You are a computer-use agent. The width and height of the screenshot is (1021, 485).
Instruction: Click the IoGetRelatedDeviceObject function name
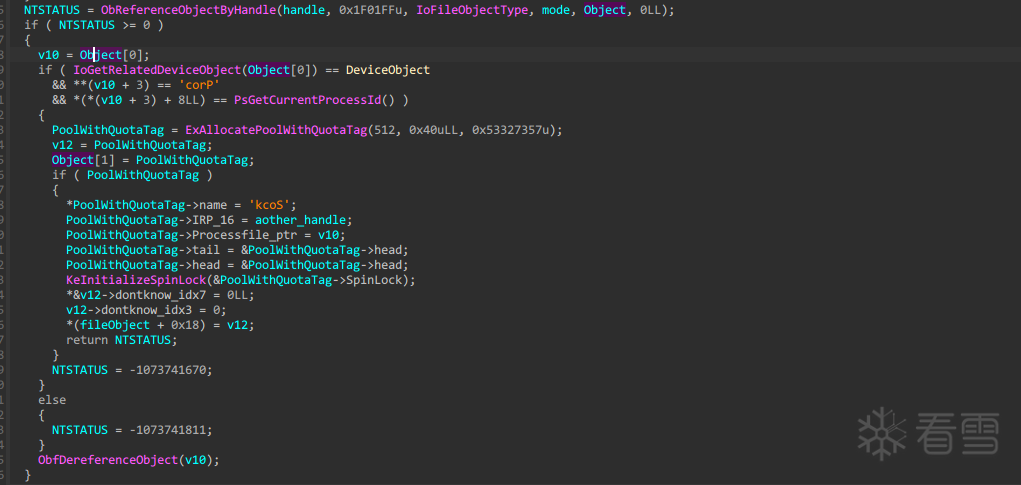coord(157,70)
